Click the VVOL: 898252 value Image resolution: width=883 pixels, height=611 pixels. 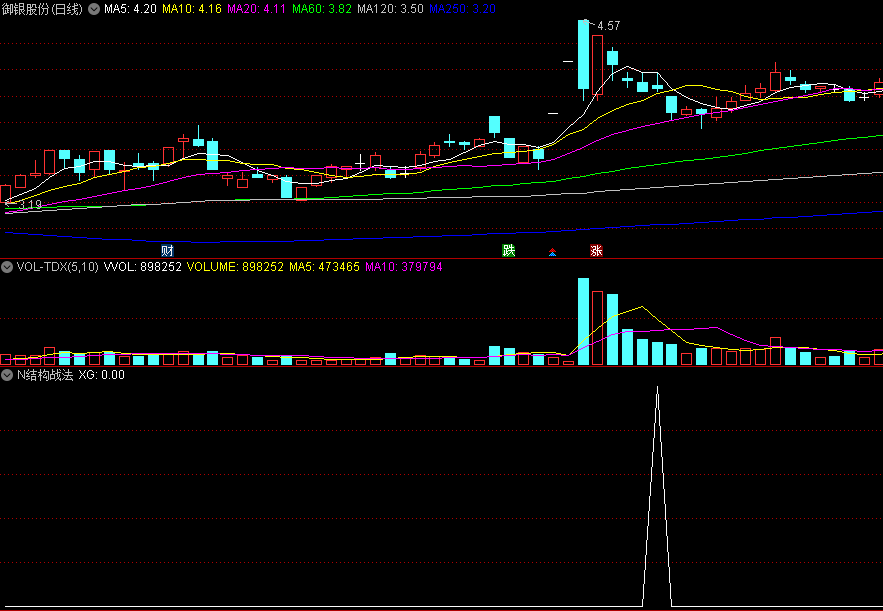[x=142, y=267]
